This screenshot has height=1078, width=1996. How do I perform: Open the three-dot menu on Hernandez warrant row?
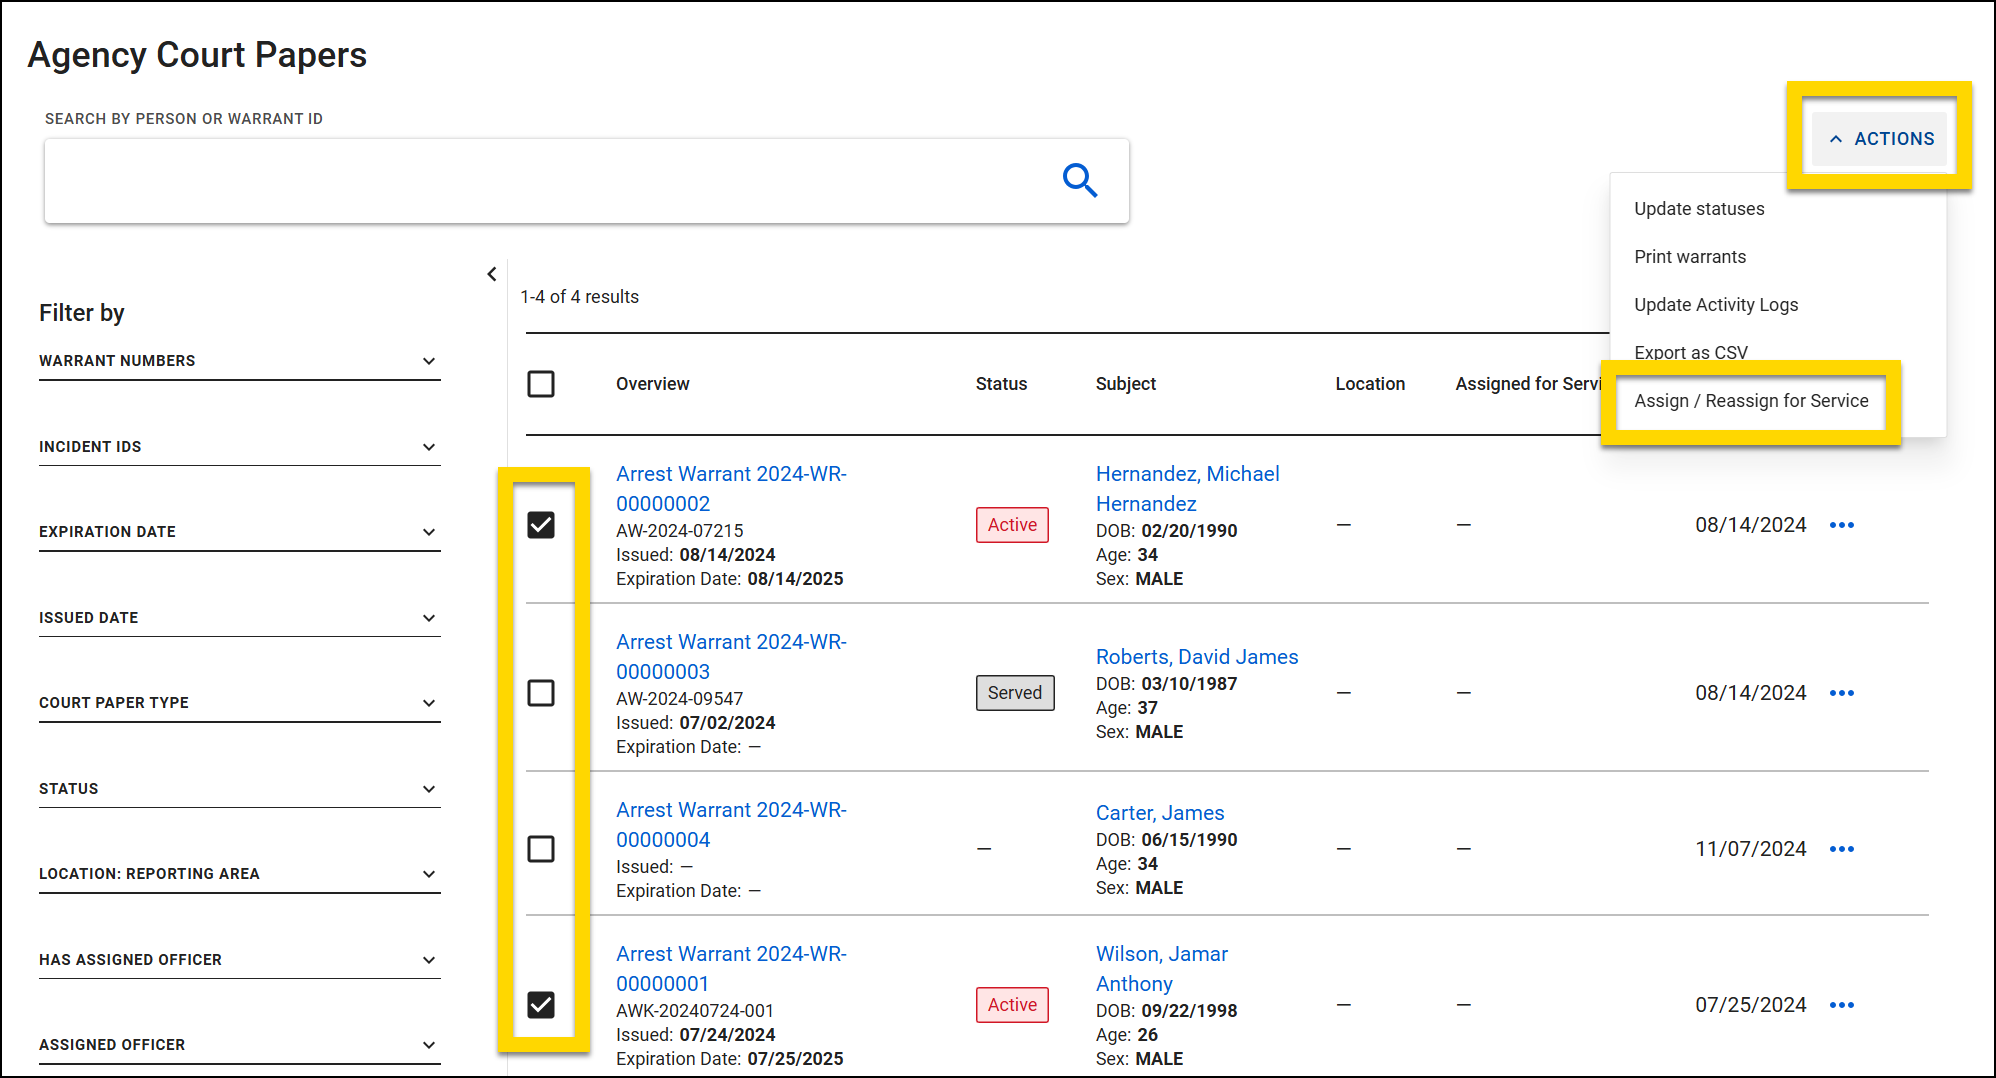point(1842,524)
